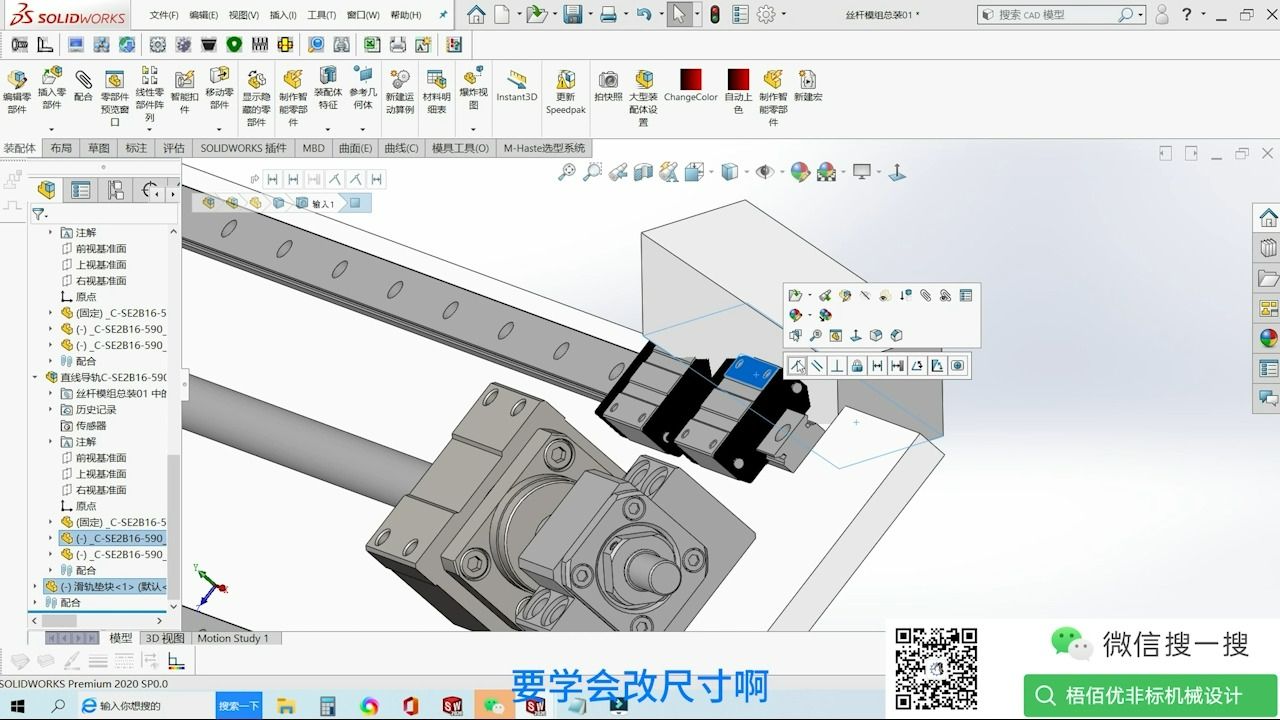Open the ConfigurationManager panel tab
The height and width of the screenshot is (720, 1280).
[116, 190]
